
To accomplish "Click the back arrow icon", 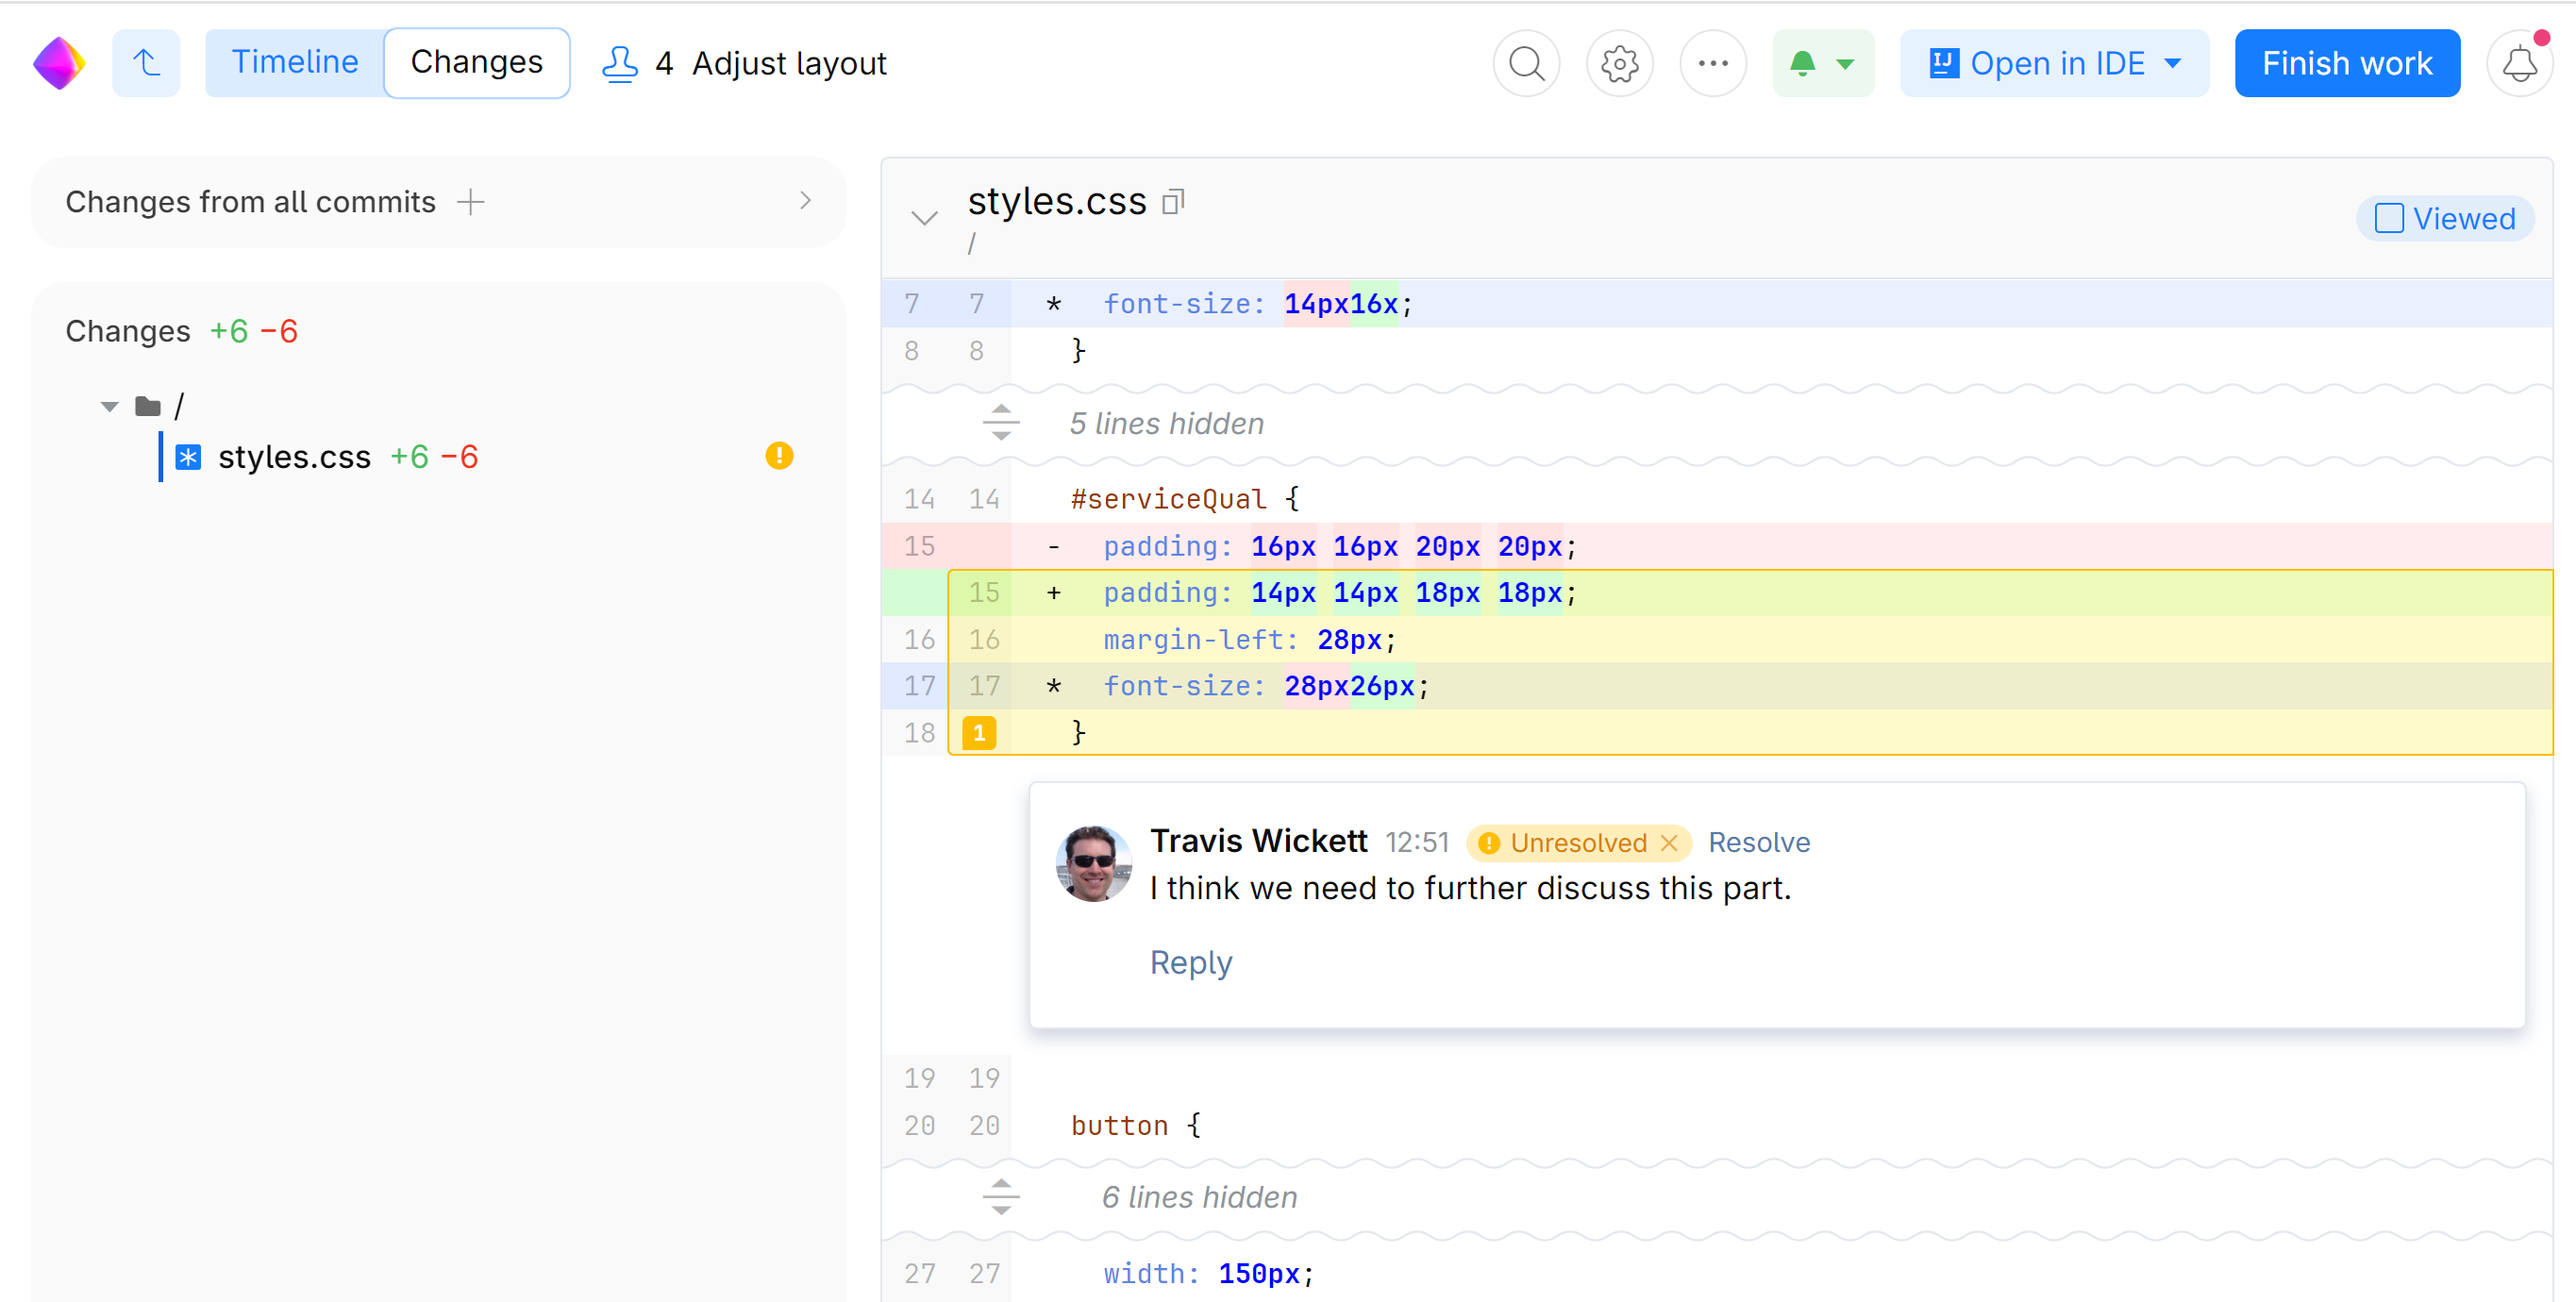I will tap(146, 64).
